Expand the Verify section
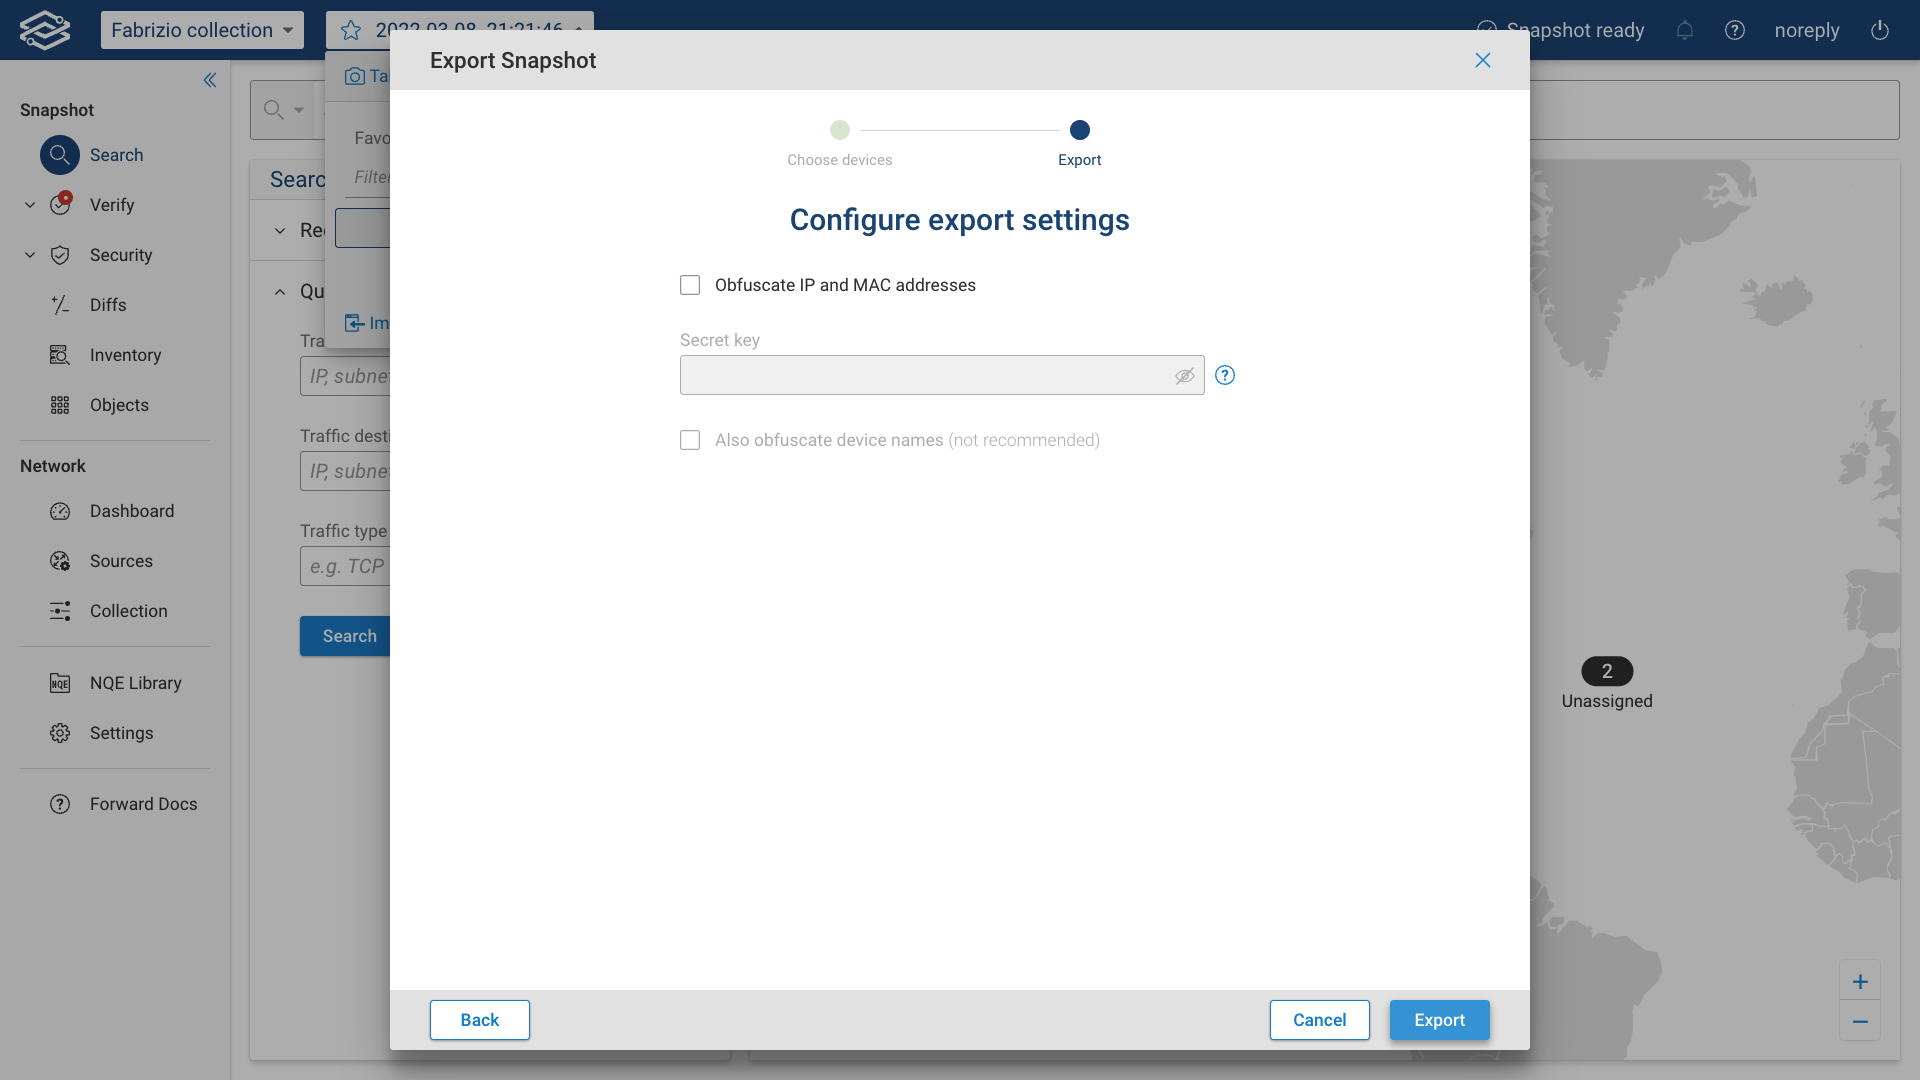Viewport: 1920px width, 1080px height. coord(28,204)
